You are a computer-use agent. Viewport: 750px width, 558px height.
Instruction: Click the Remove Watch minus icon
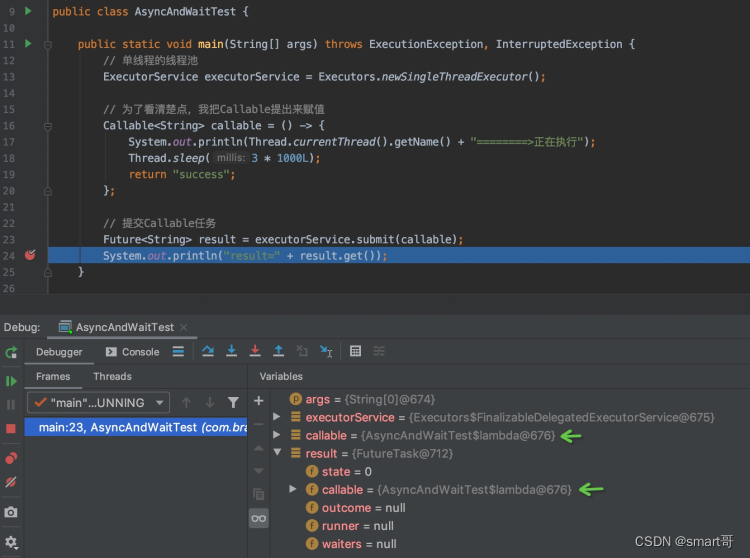[259, 424]
